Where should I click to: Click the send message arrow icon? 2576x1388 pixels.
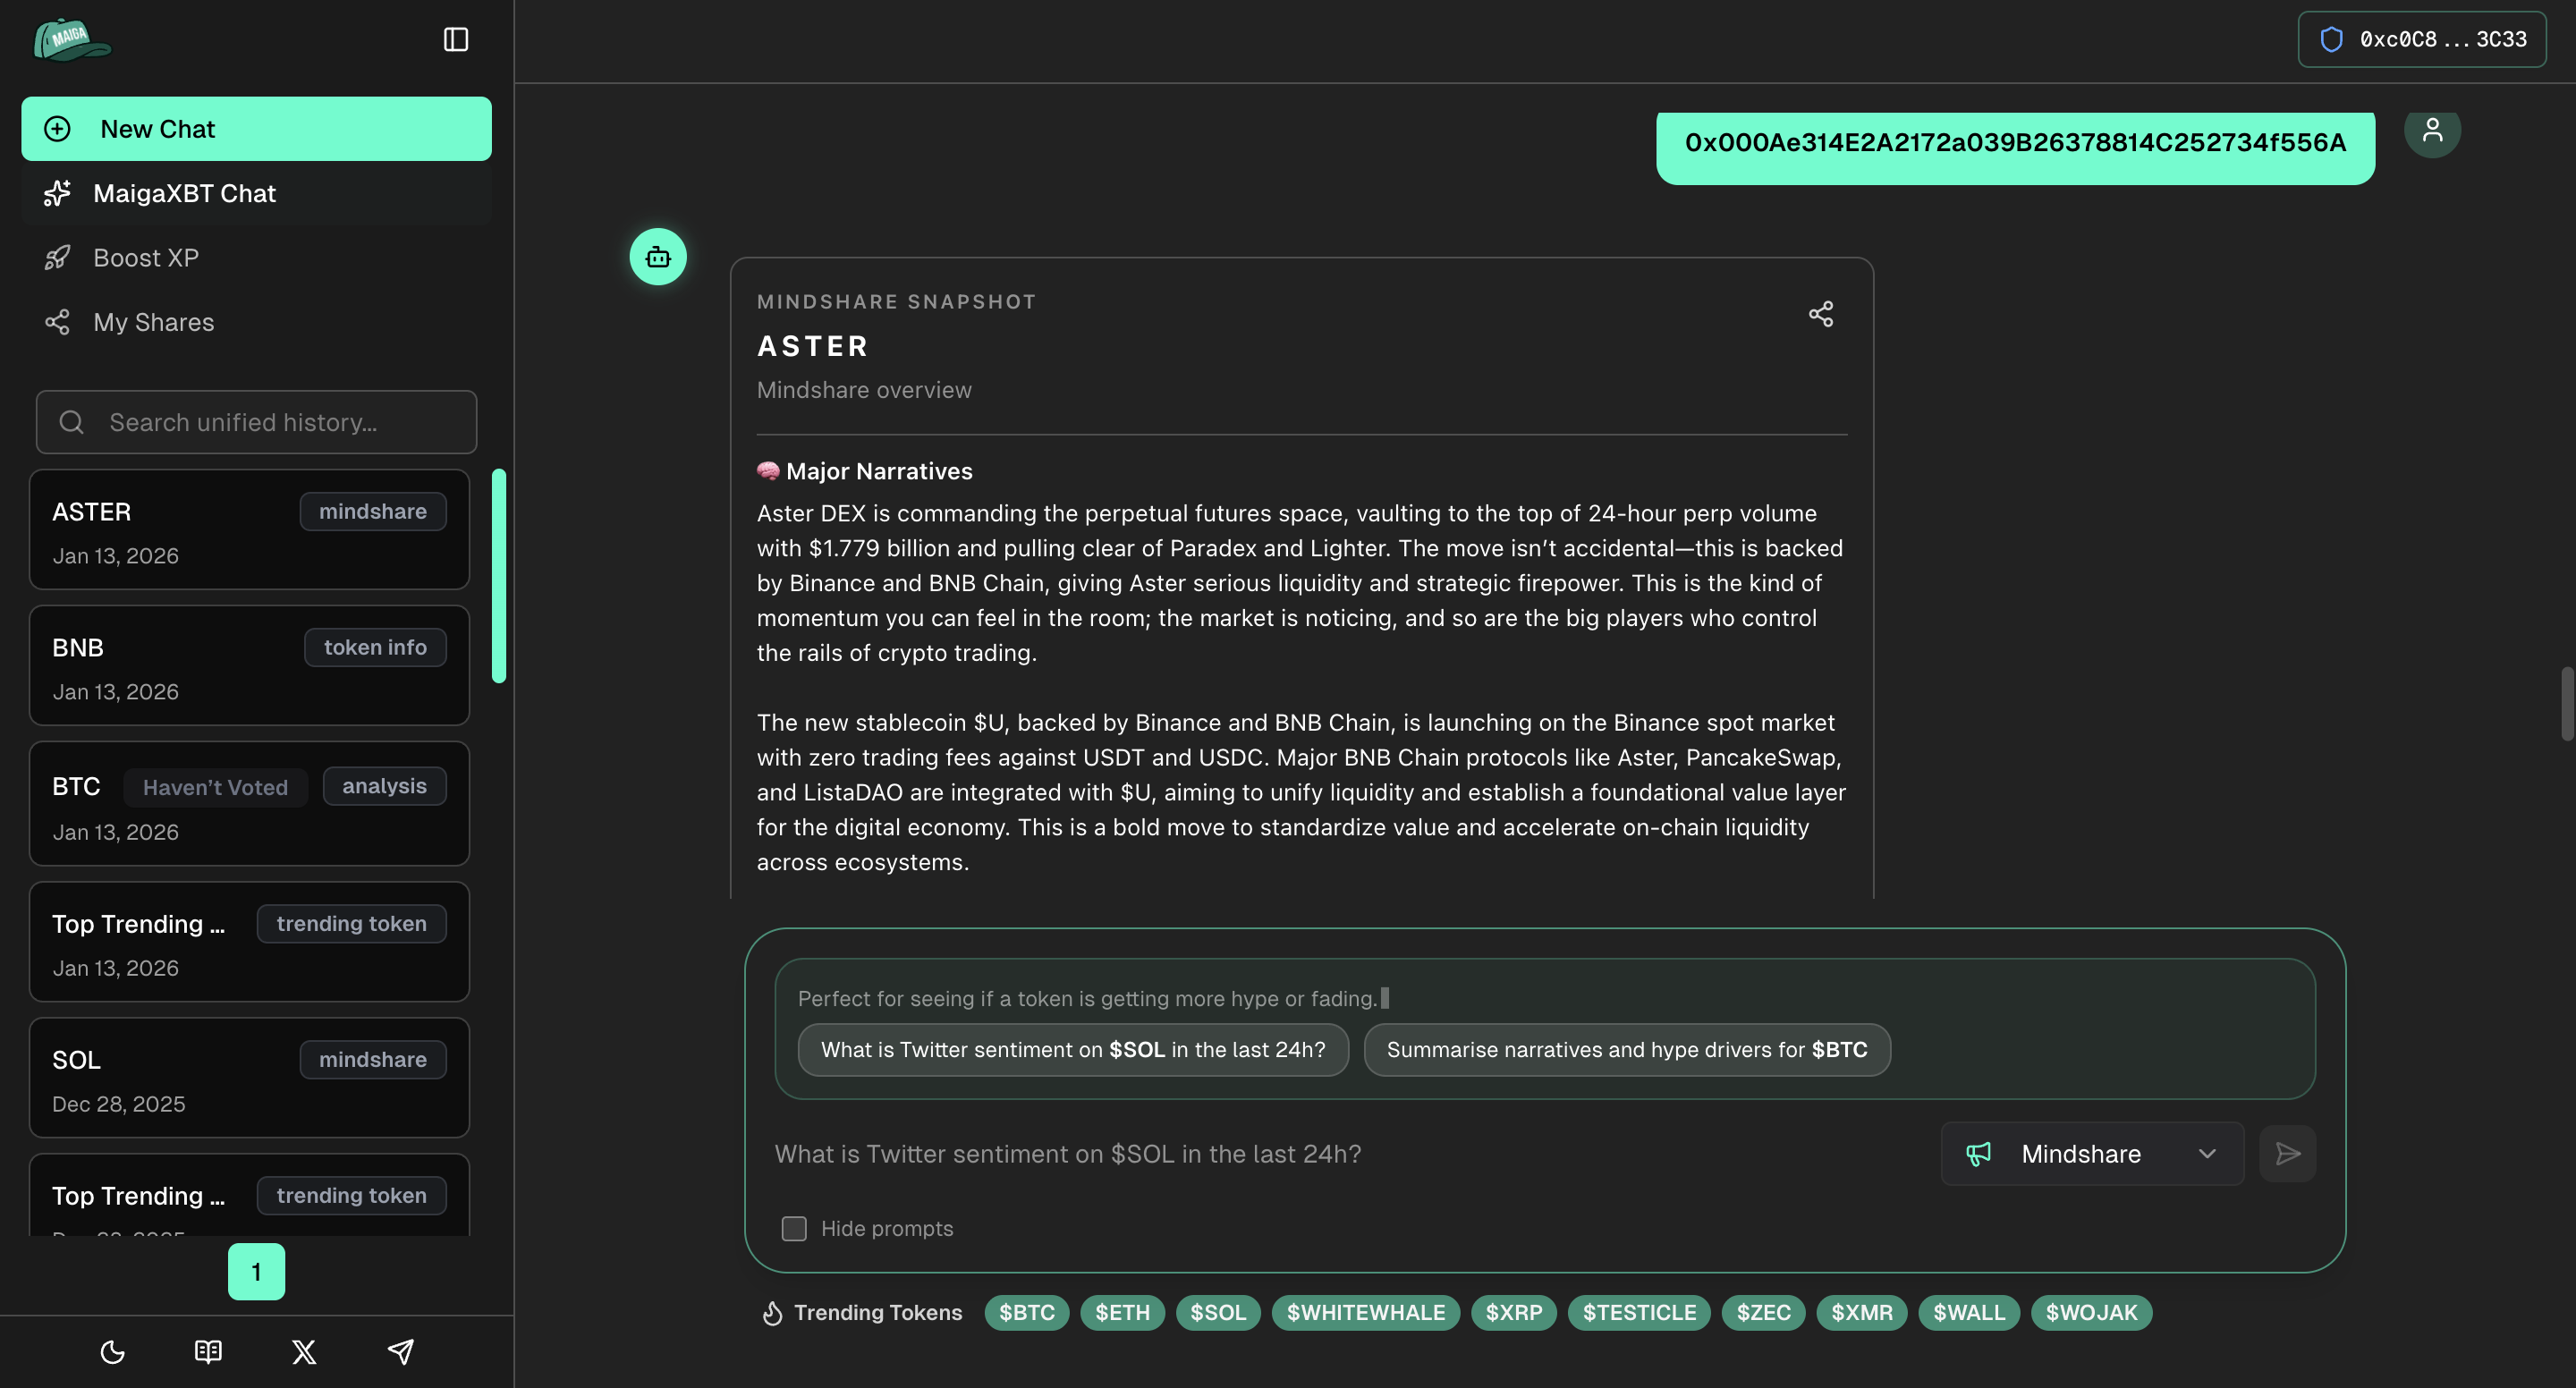tap(2287, 1154)
